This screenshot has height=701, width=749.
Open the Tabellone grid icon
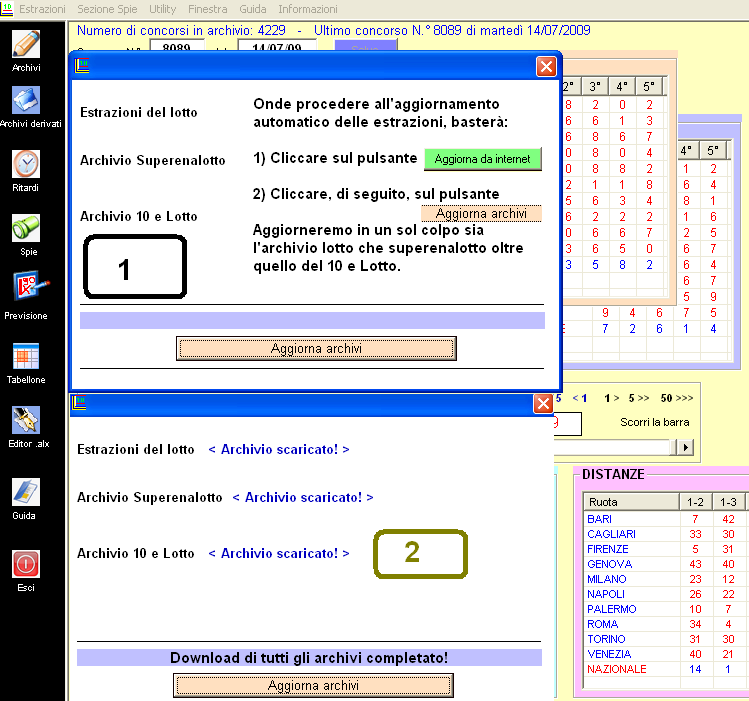tap(26, 356)
